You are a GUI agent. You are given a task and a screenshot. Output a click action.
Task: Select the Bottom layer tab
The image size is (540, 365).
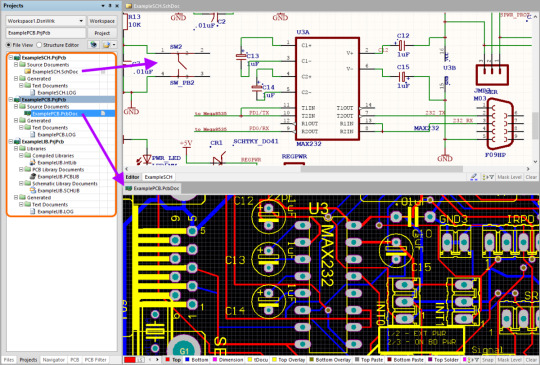tap(197, 360)
